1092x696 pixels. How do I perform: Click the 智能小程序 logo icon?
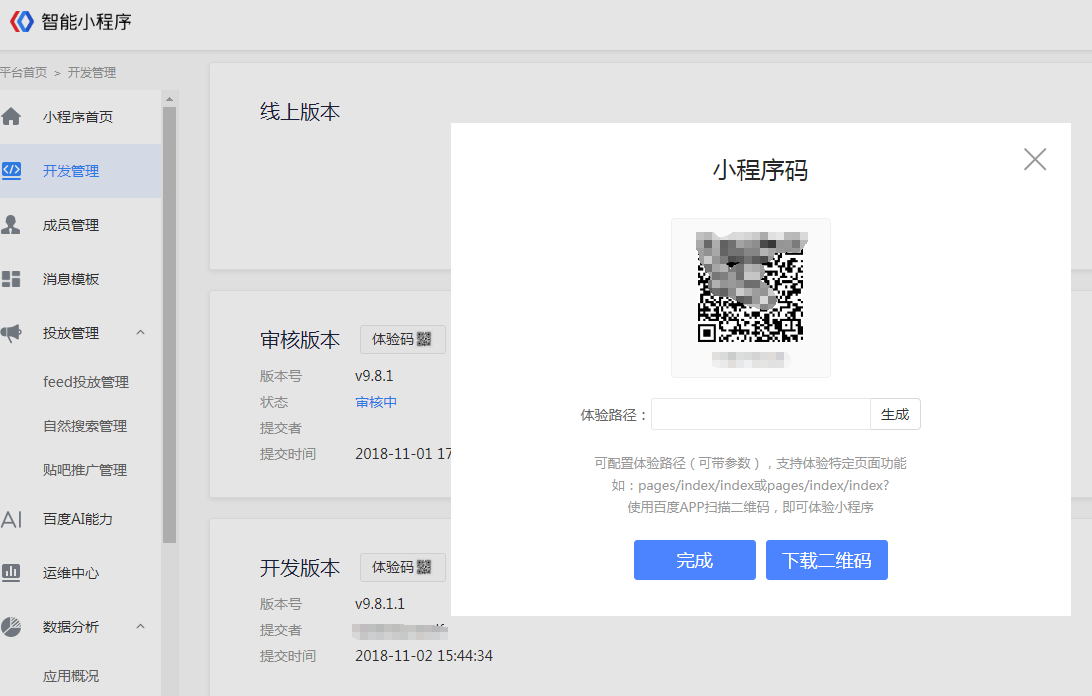(x=21, y=21)
